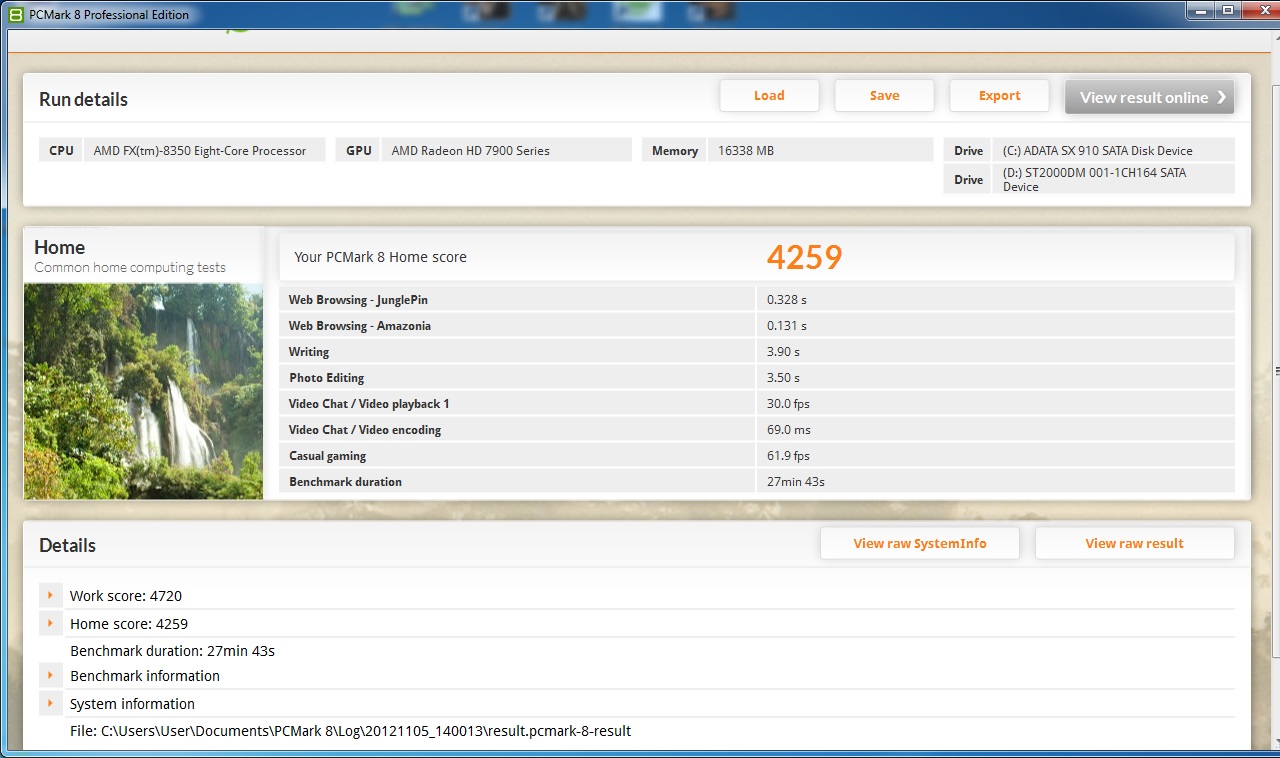Click the Details section heading
This screenshot has width=1280, height=758.
67,545
